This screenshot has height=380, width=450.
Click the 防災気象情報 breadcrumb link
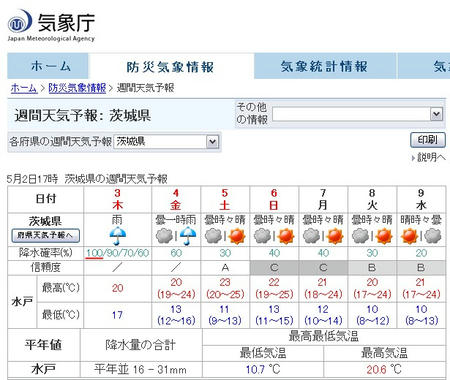point(77,88)
